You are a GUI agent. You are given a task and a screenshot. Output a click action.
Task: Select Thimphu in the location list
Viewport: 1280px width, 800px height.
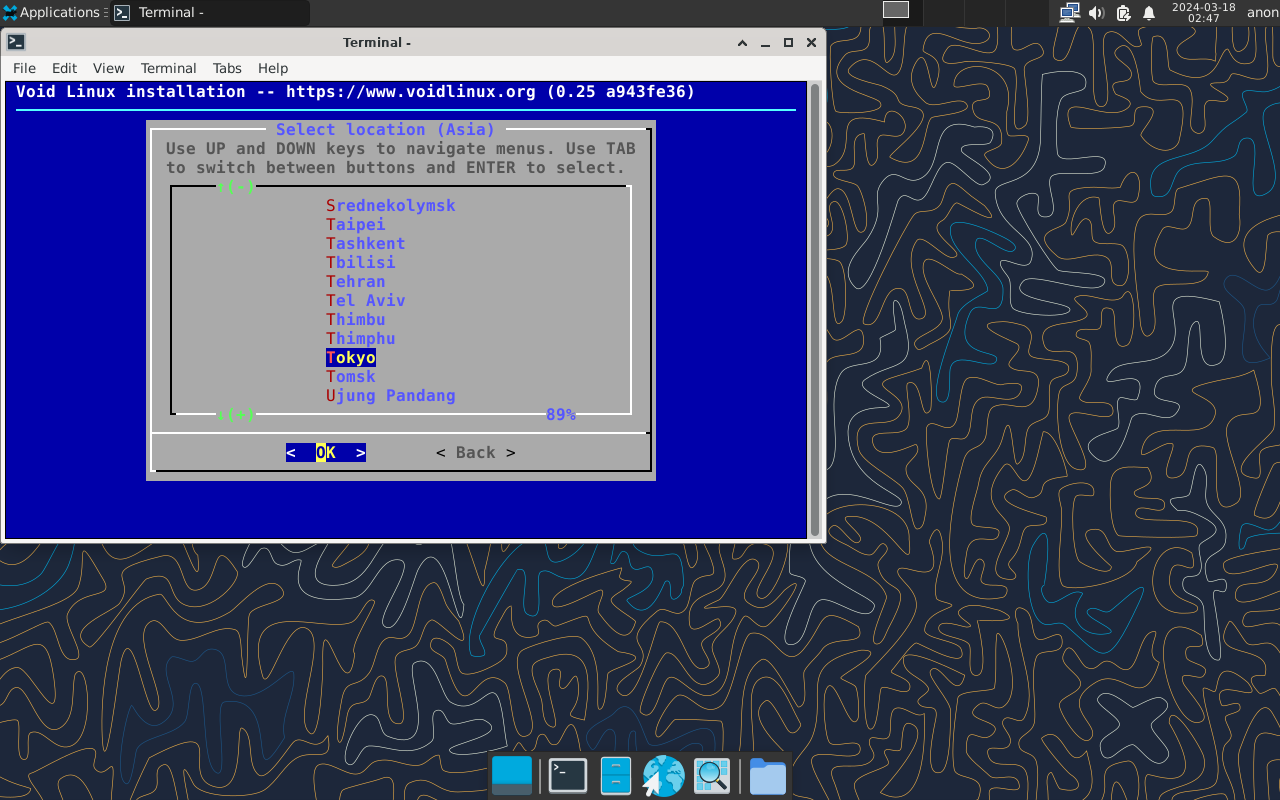[361, 338]
